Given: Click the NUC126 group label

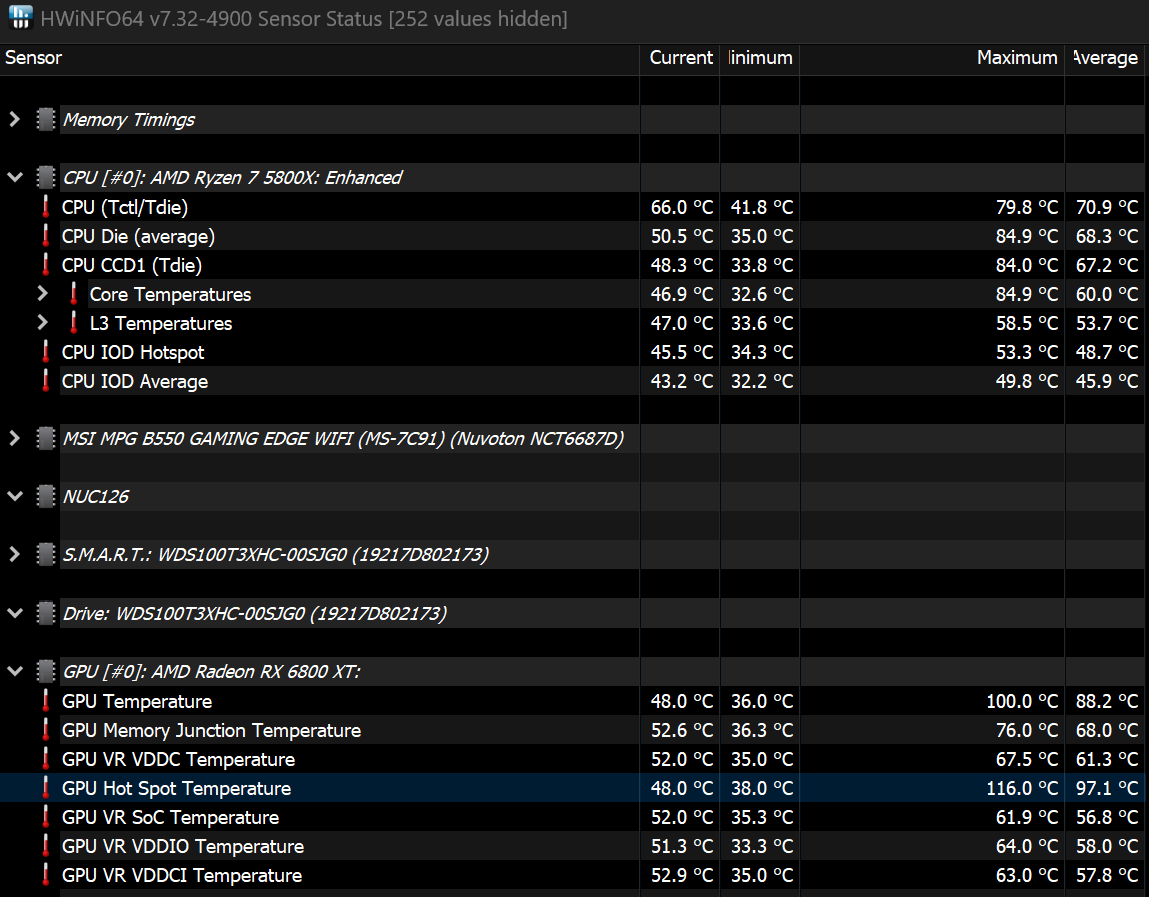Looking at the screenshot, I should (x=95, y=497).
